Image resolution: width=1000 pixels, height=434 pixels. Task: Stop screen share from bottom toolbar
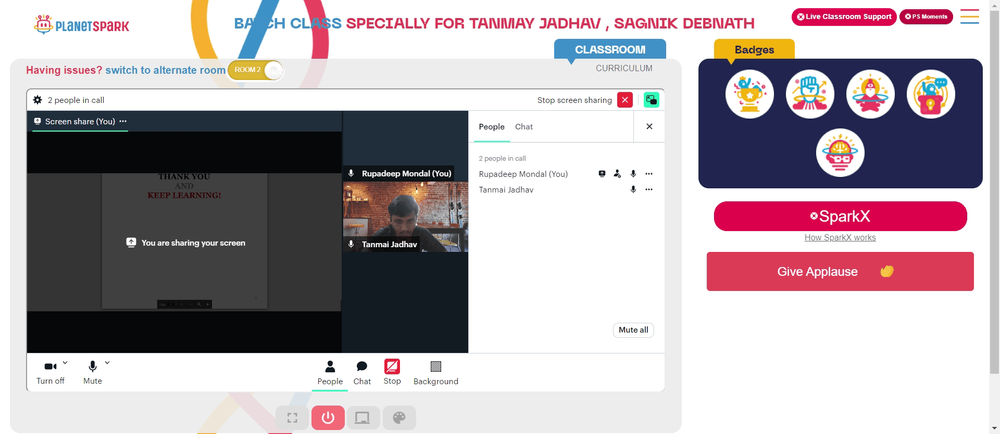coord(392,373)
